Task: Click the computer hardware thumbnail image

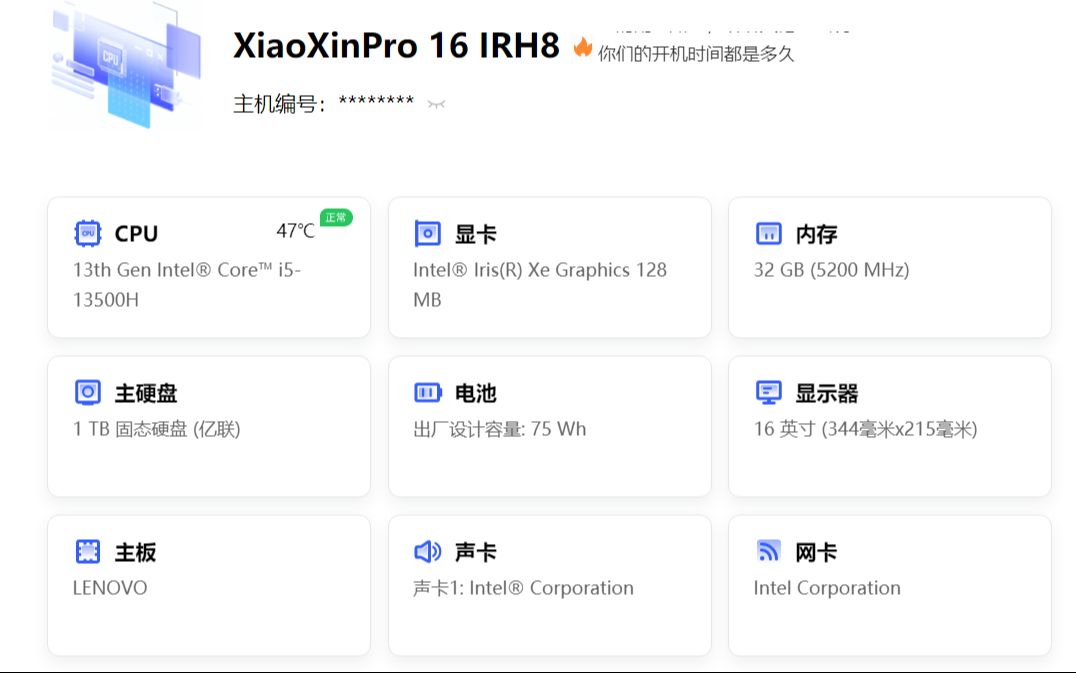Action: coord(125,64)
